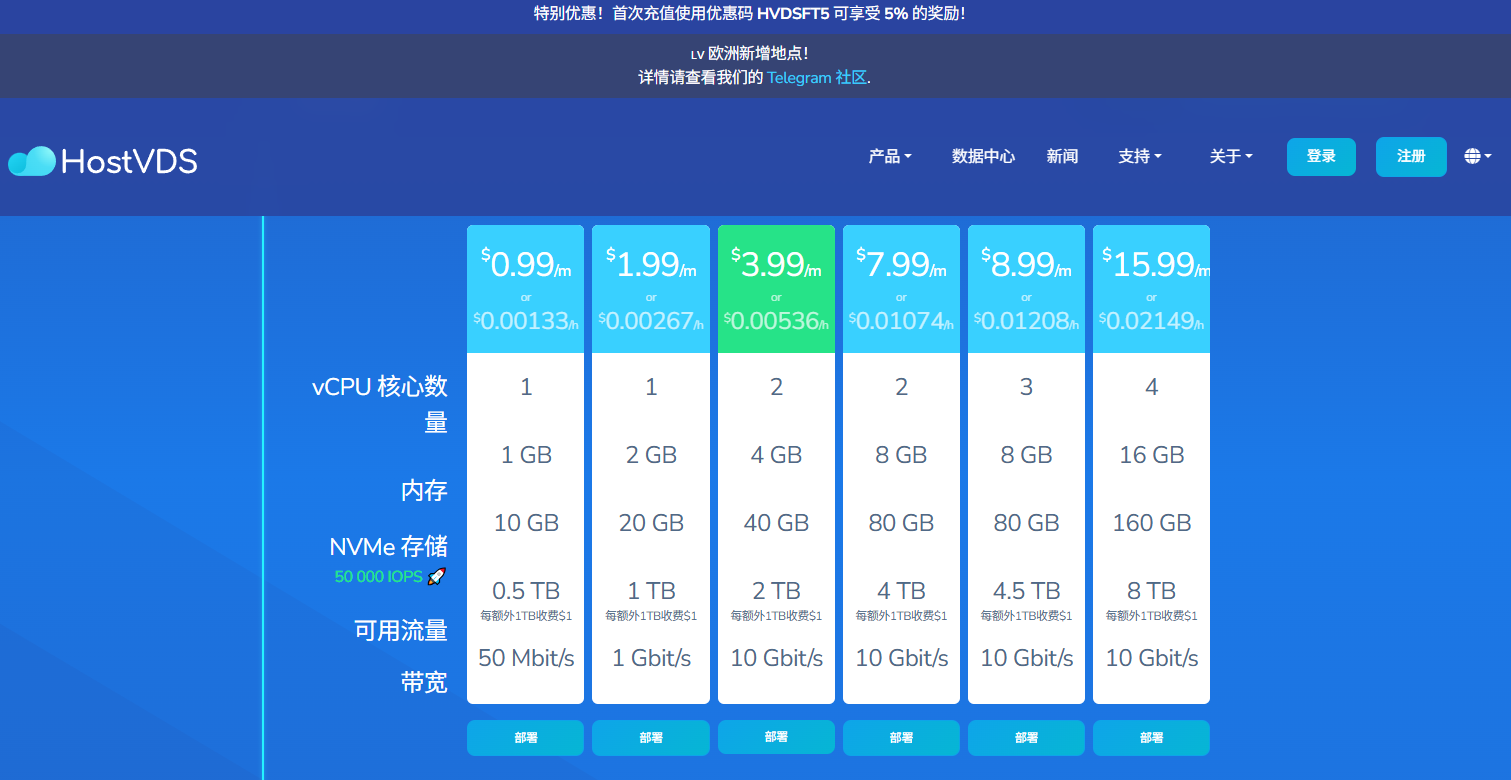The width and height of the screenshot is (1511, 780).
Task: Click 部署 under the $3.99/m plan
Action: coord(776,737)
